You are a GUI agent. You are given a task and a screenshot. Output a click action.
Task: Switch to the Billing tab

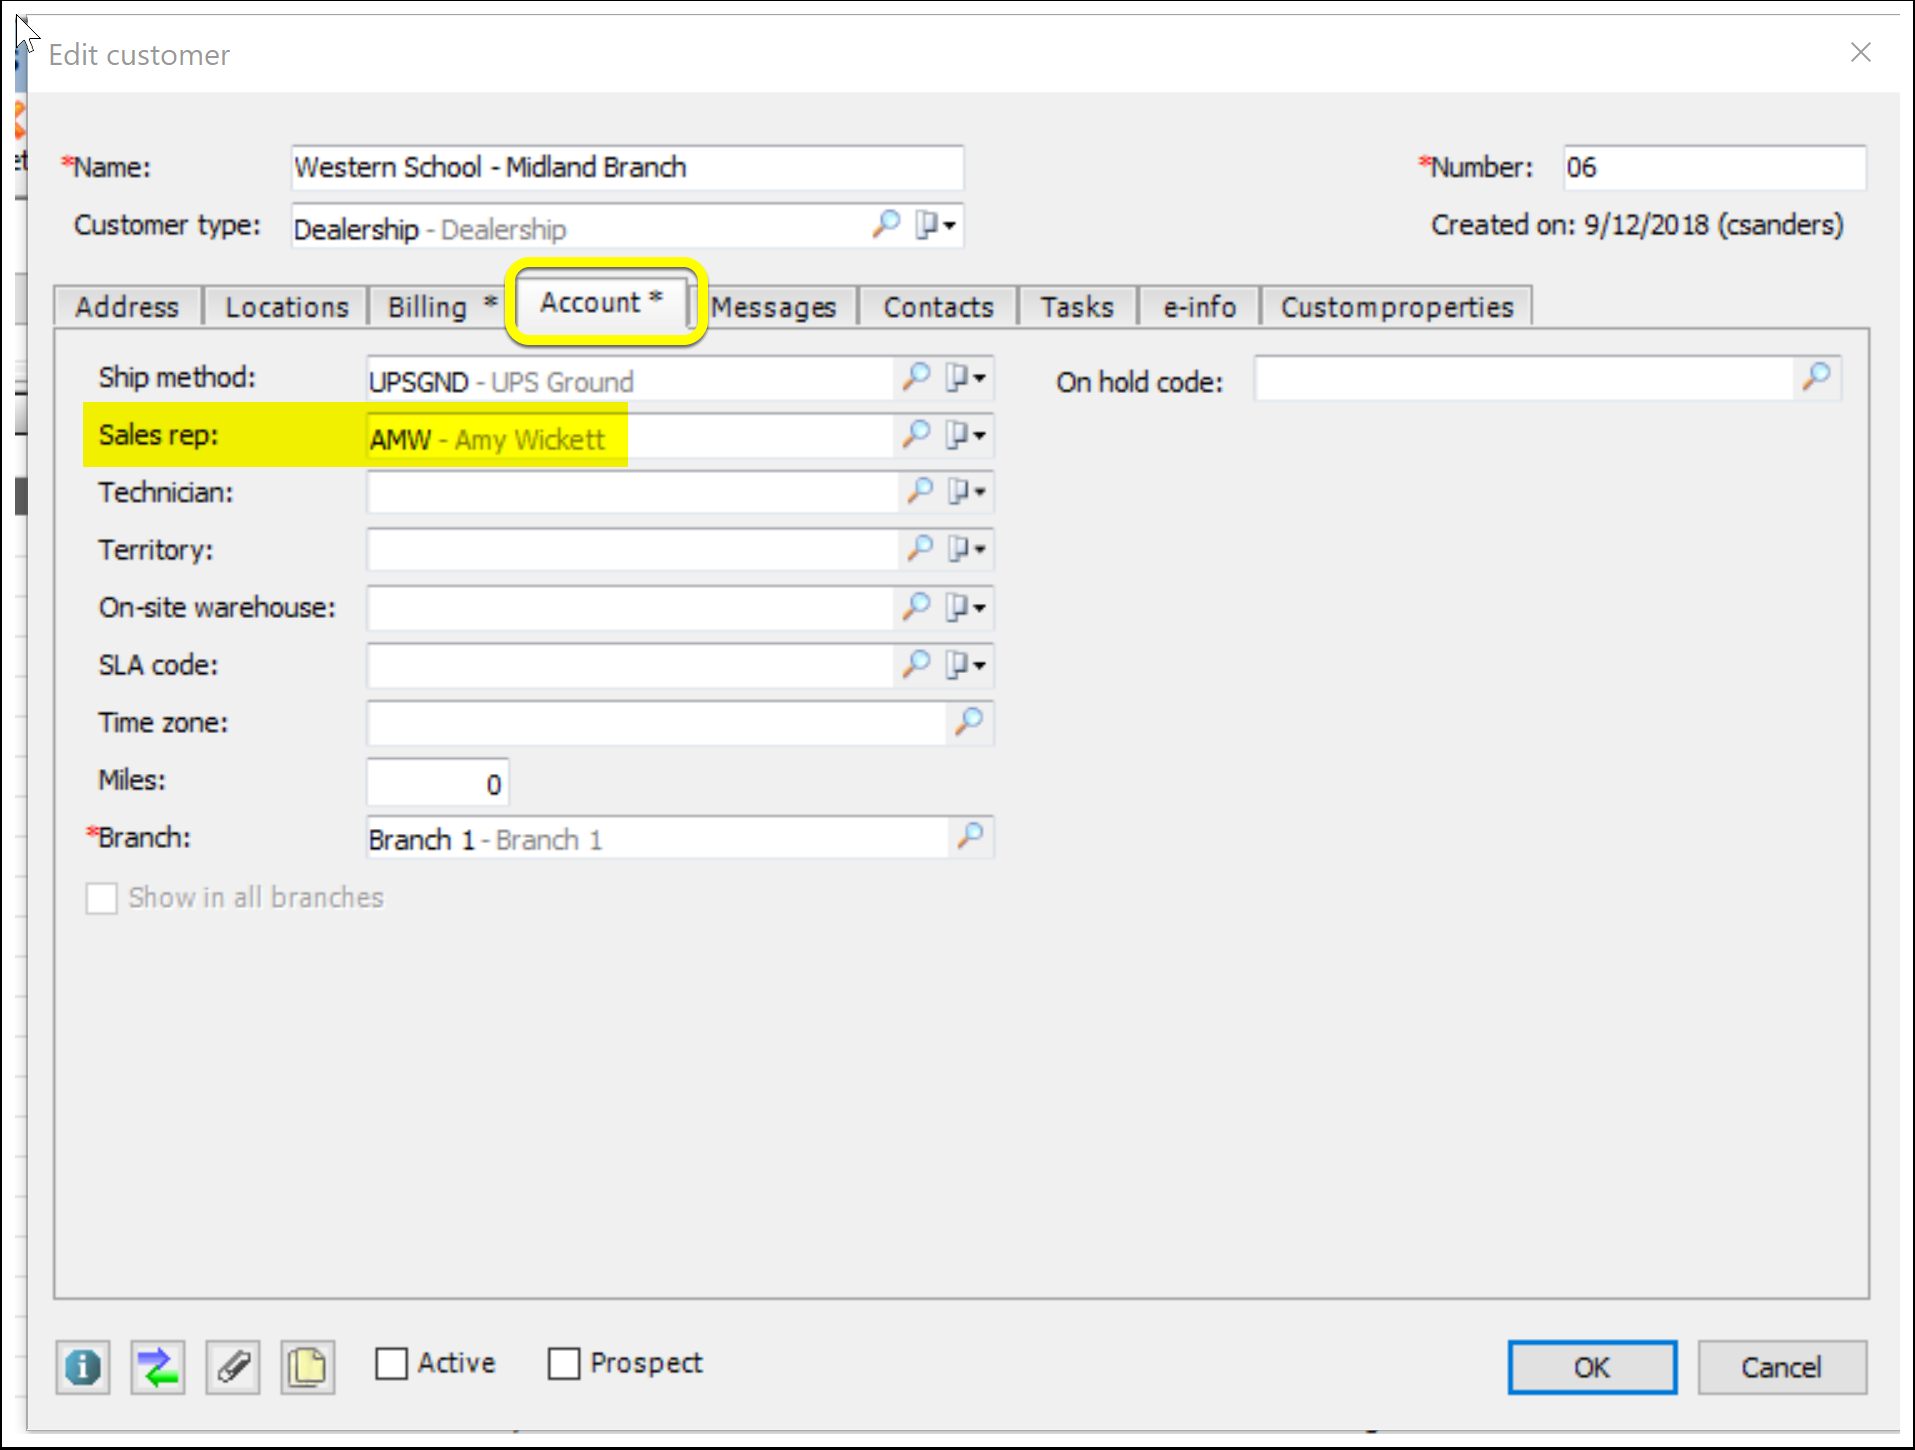(440, 307)
